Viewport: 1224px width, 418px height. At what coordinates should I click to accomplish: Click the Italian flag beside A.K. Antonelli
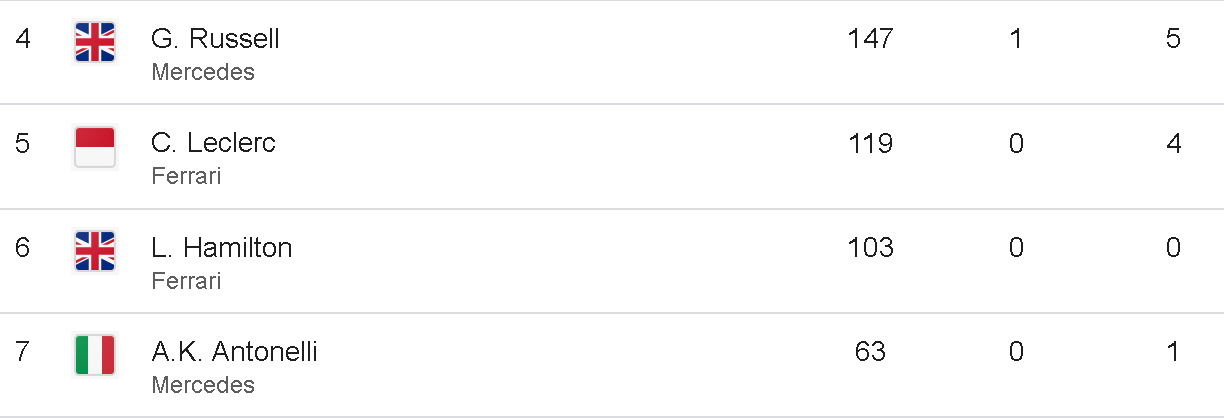[x=95, y=355]
